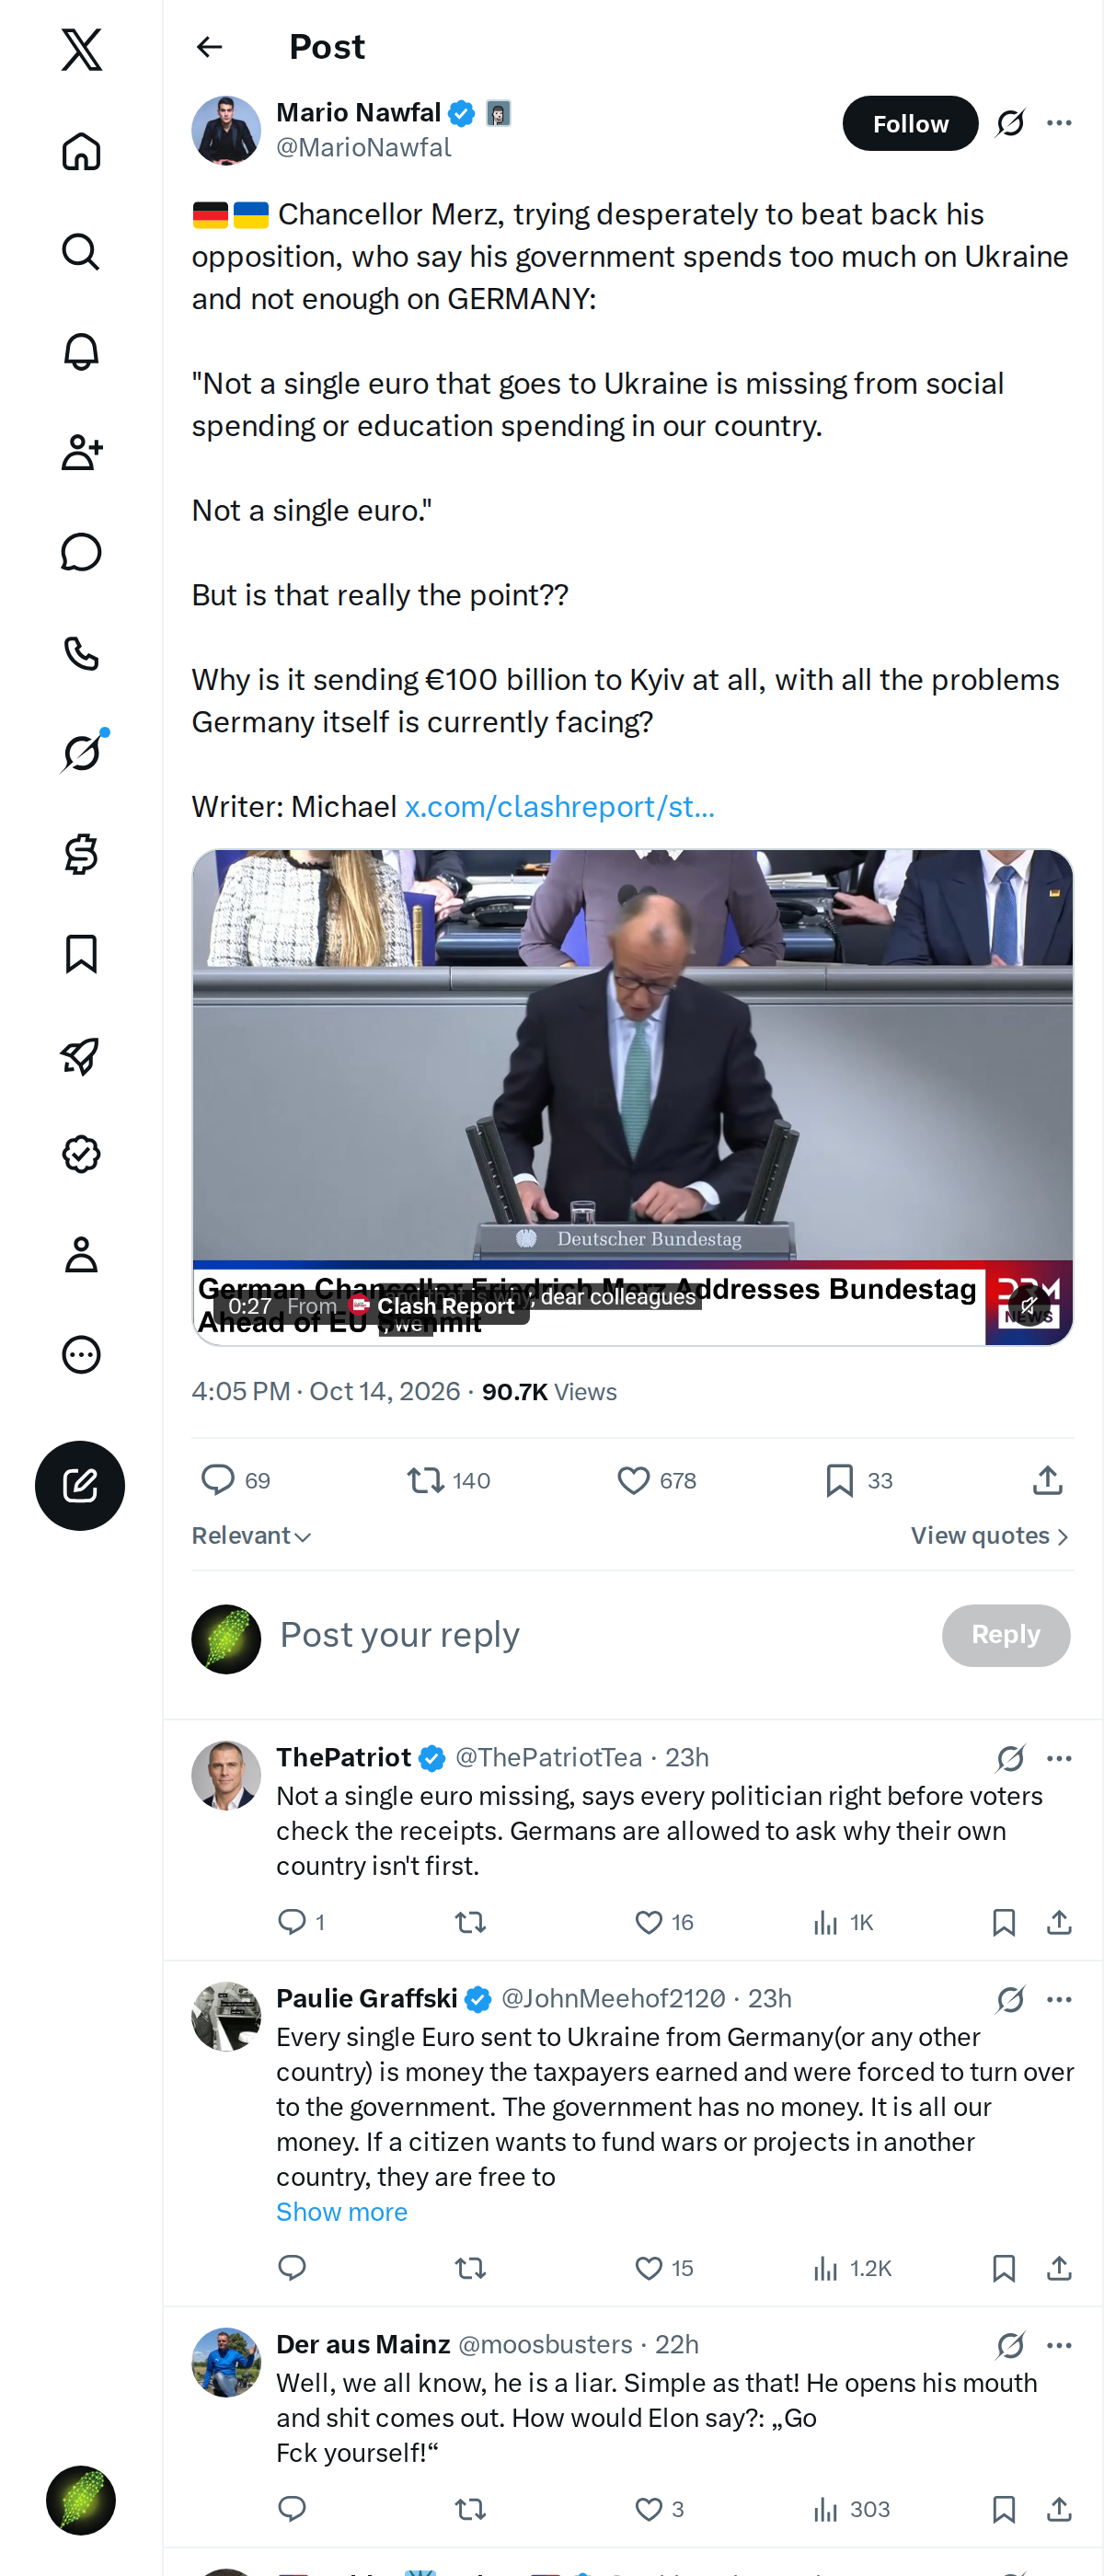
Task: Open the three-dot menu on Mario Nawfal's post
Action: coord(1059,123)
